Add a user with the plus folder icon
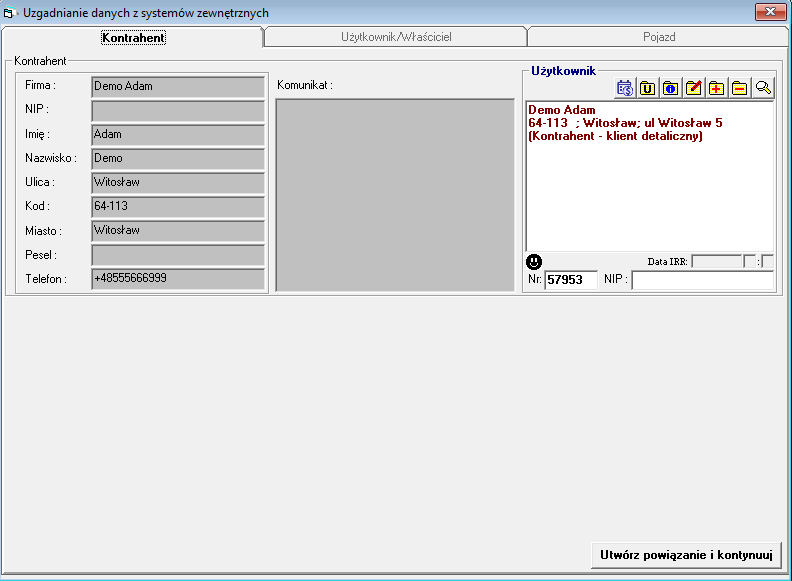Image resolution: width=792 pixels, height=581 pixels. point(716,88)
